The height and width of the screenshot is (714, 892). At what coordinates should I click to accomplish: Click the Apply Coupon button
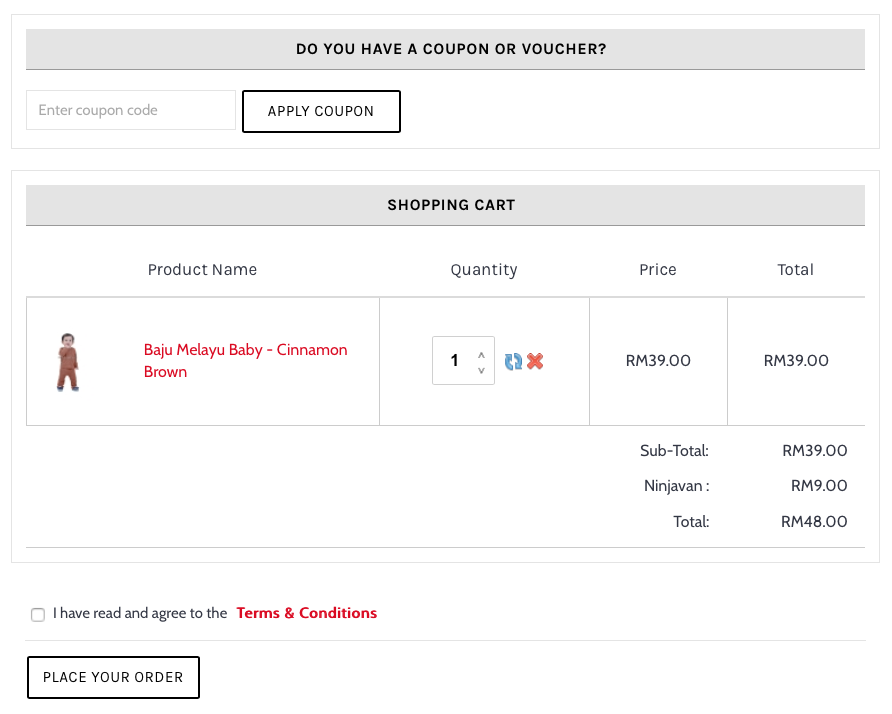(321, 112)
